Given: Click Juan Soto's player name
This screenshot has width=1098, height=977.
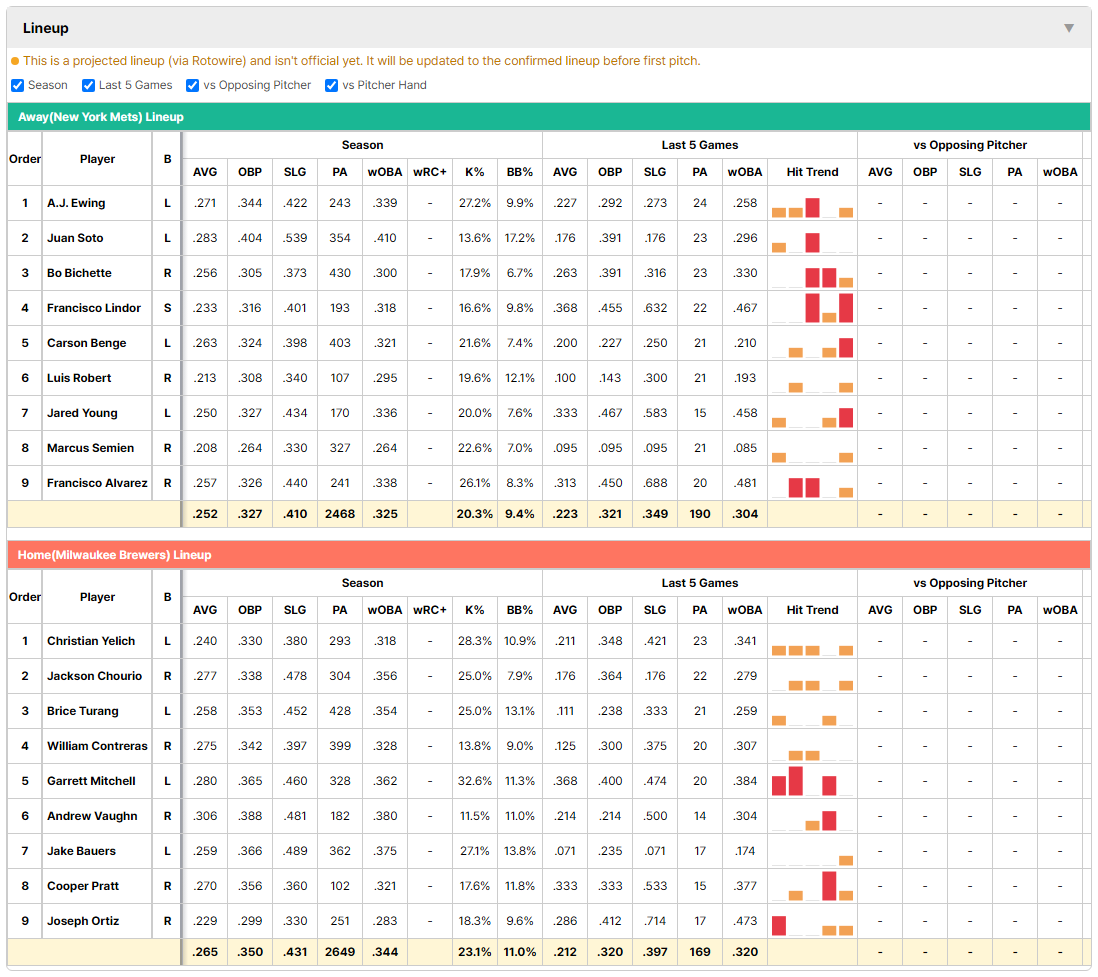Looking at the screenshot, I should pos(75,238).
